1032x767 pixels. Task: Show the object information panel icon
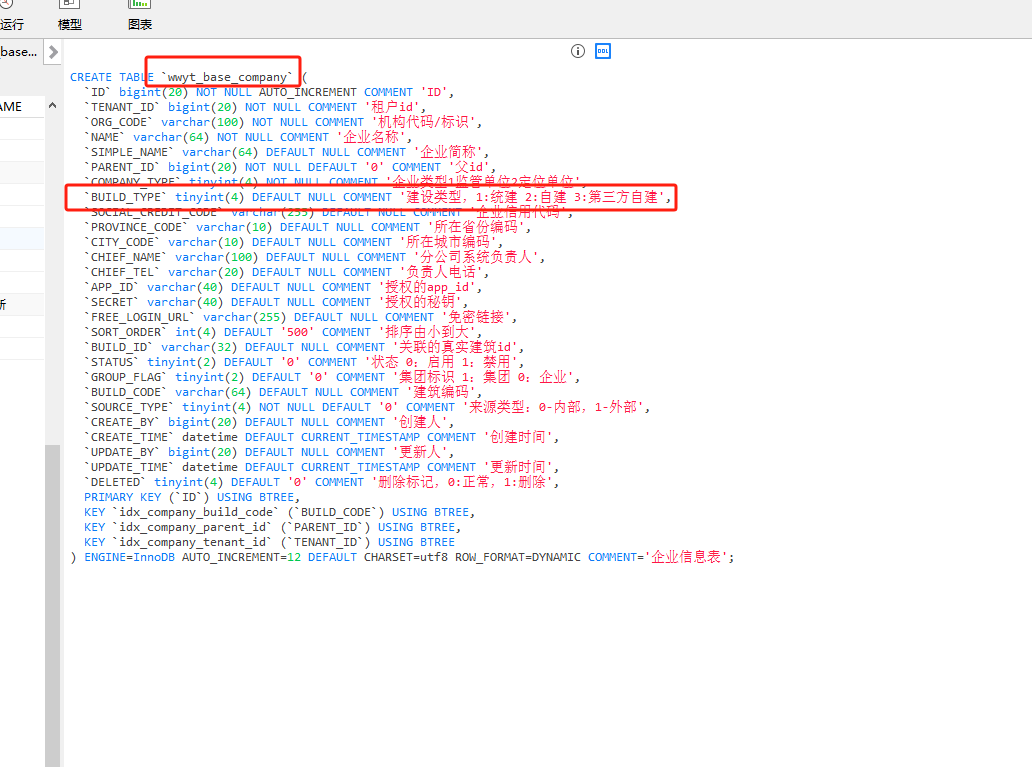point(578,51)
